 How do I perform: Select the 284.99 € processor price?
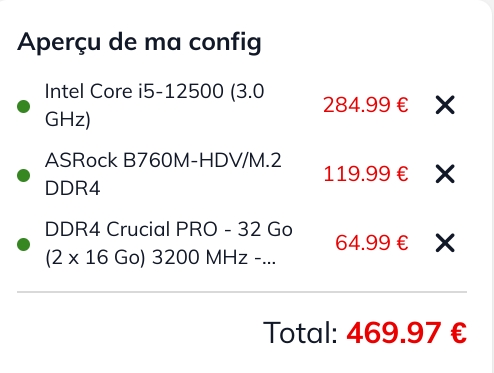pos(366,105)
